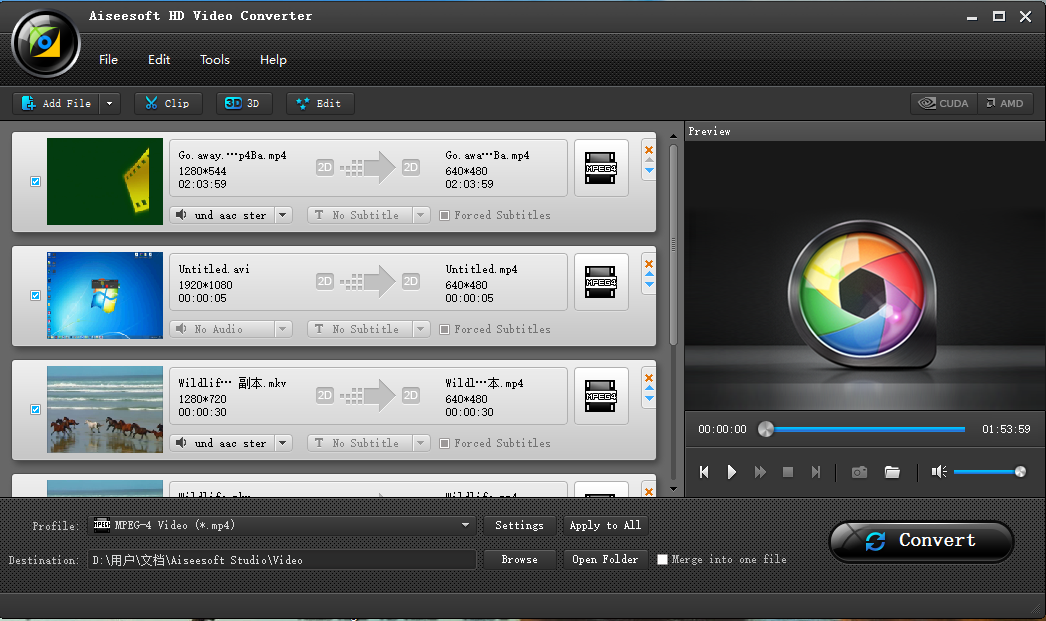Viewport: 1046px width, 621px height.
Task: Click the file list vertical scrollbar
Action: point(673,245)
